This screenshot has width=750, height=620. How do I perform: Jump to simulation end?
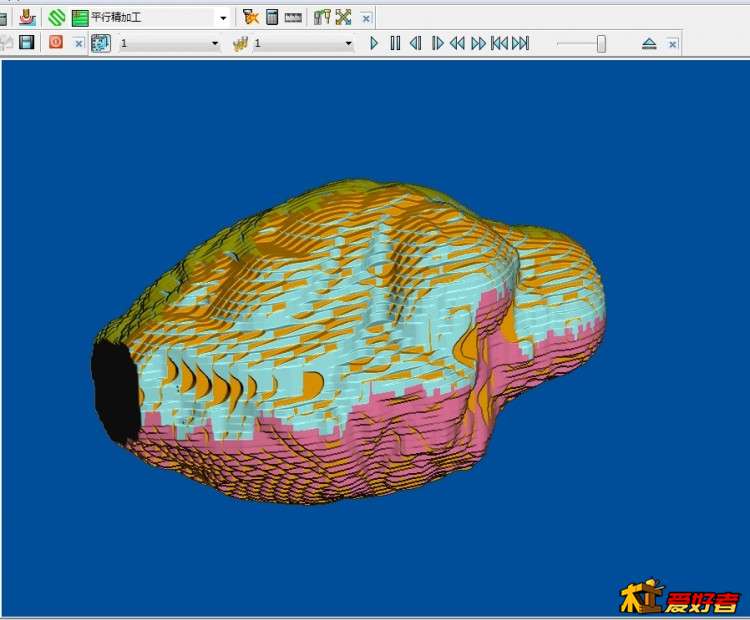520,44
